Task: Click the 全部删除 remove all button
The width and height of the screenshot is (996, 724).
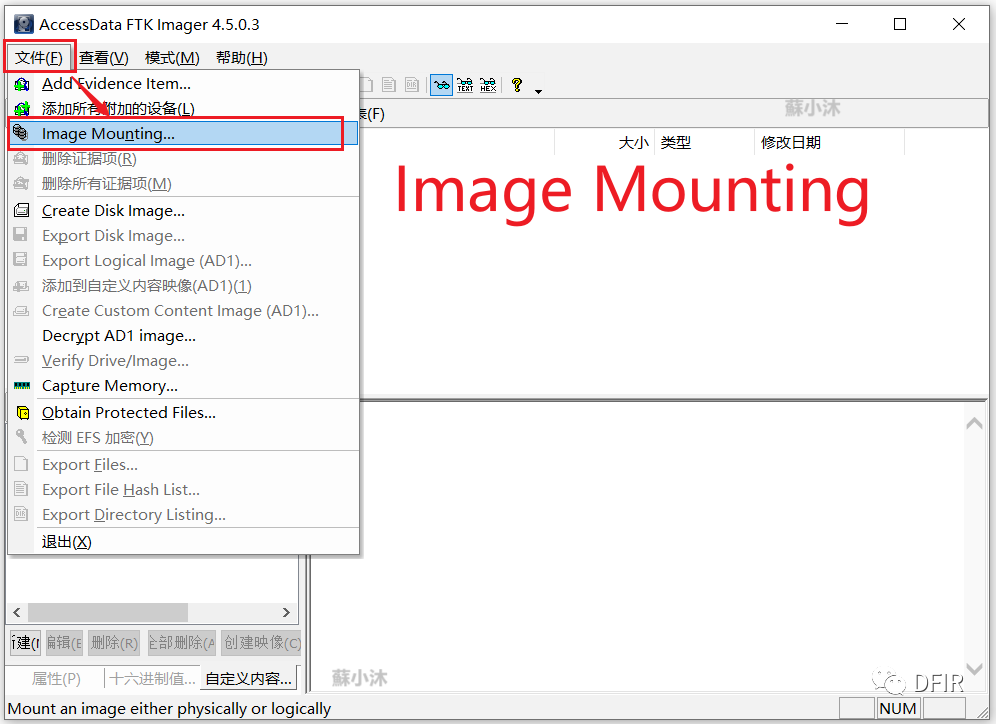Action: (x=182, y=643)
